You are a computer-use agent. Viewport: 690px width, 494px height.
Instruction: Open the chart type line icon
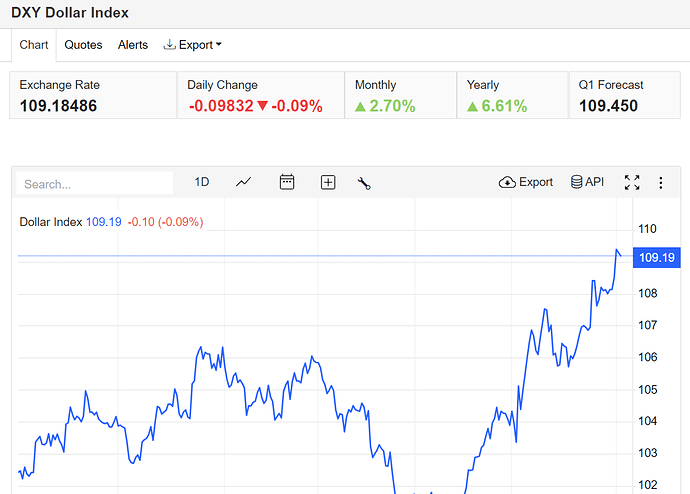[244, 182]
